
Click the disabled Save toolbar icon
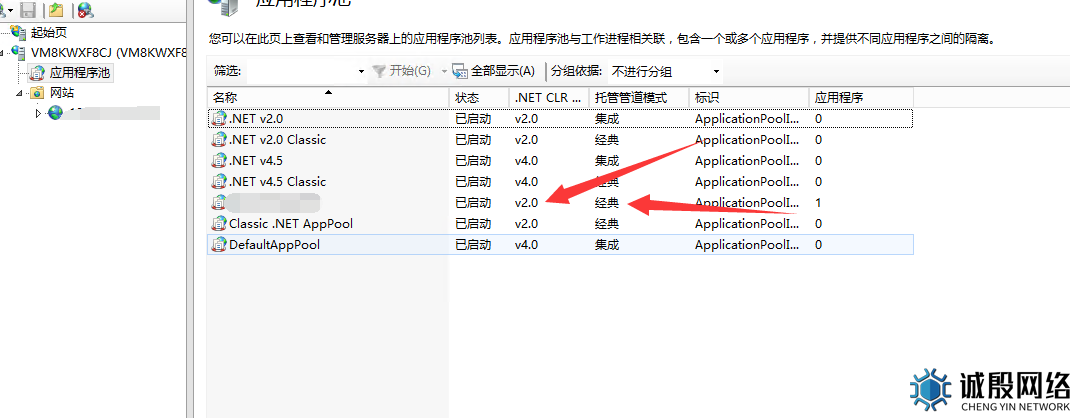tap(28, 9)
